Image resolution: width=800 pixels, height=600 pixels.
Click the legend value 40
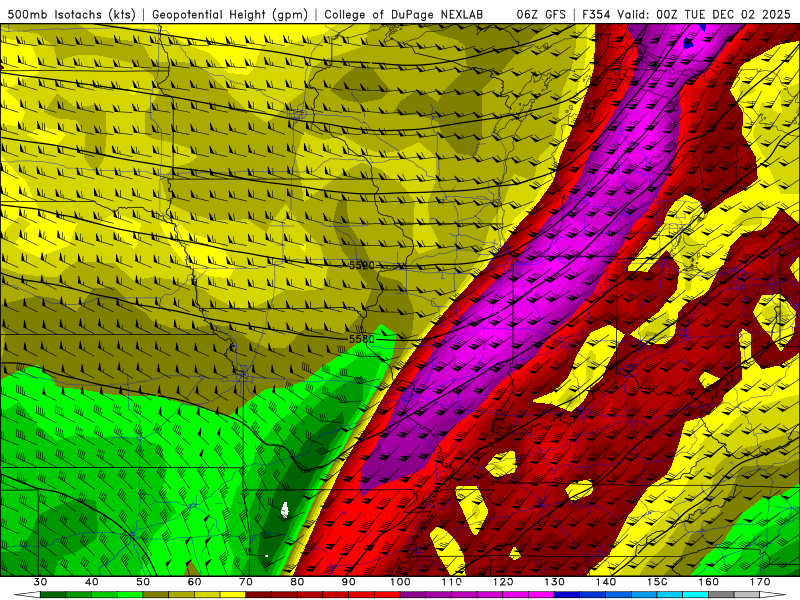[x=92, y=582]
